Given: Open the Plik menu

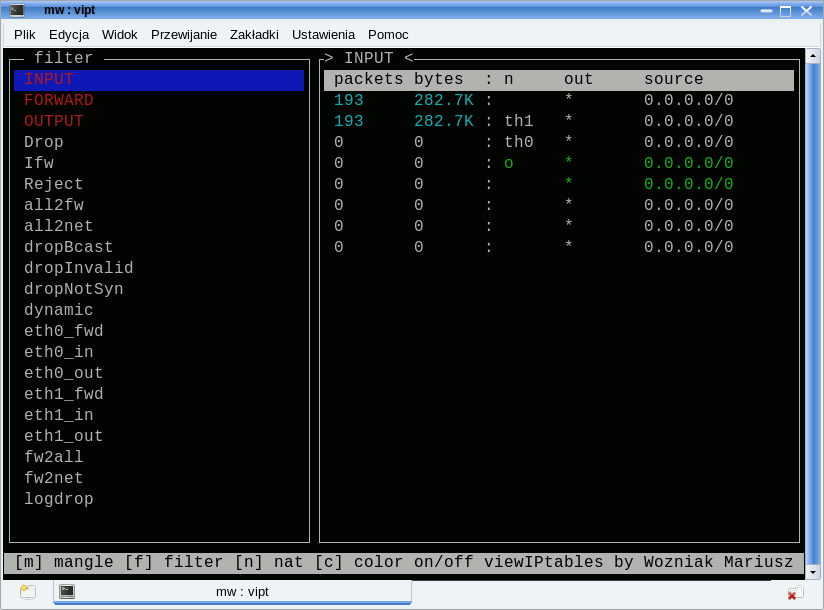Looking at the screenshot, I should (25, 34).
